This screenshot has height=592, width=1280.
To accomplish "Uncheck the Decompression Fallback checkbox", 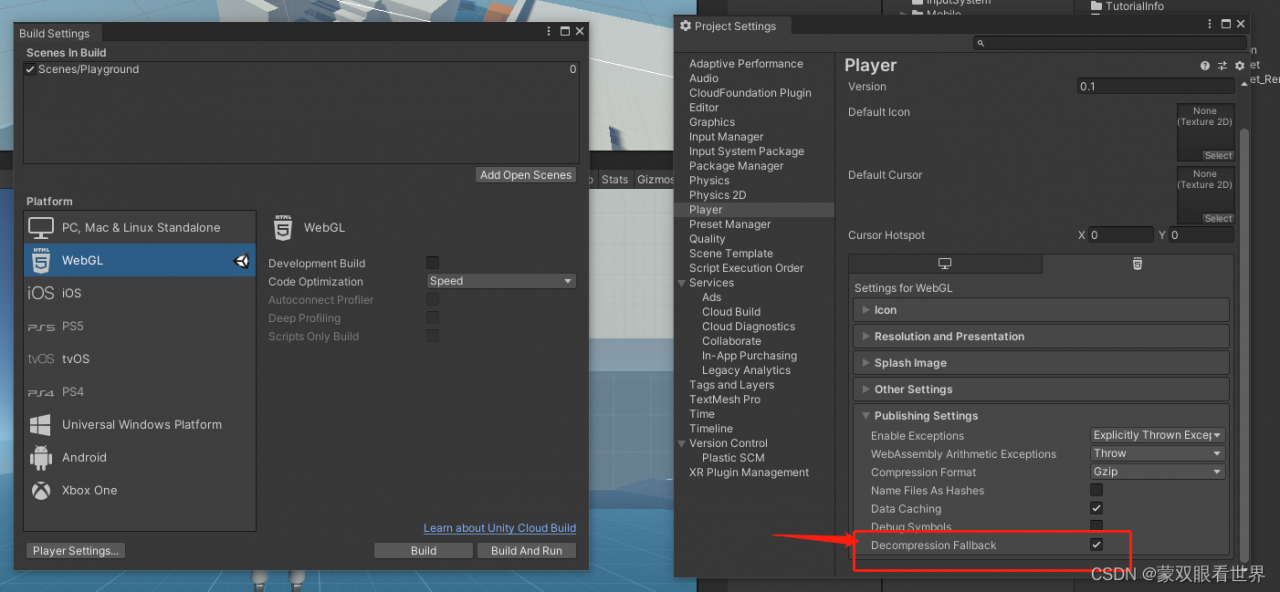I will (x=1096, y=545).
